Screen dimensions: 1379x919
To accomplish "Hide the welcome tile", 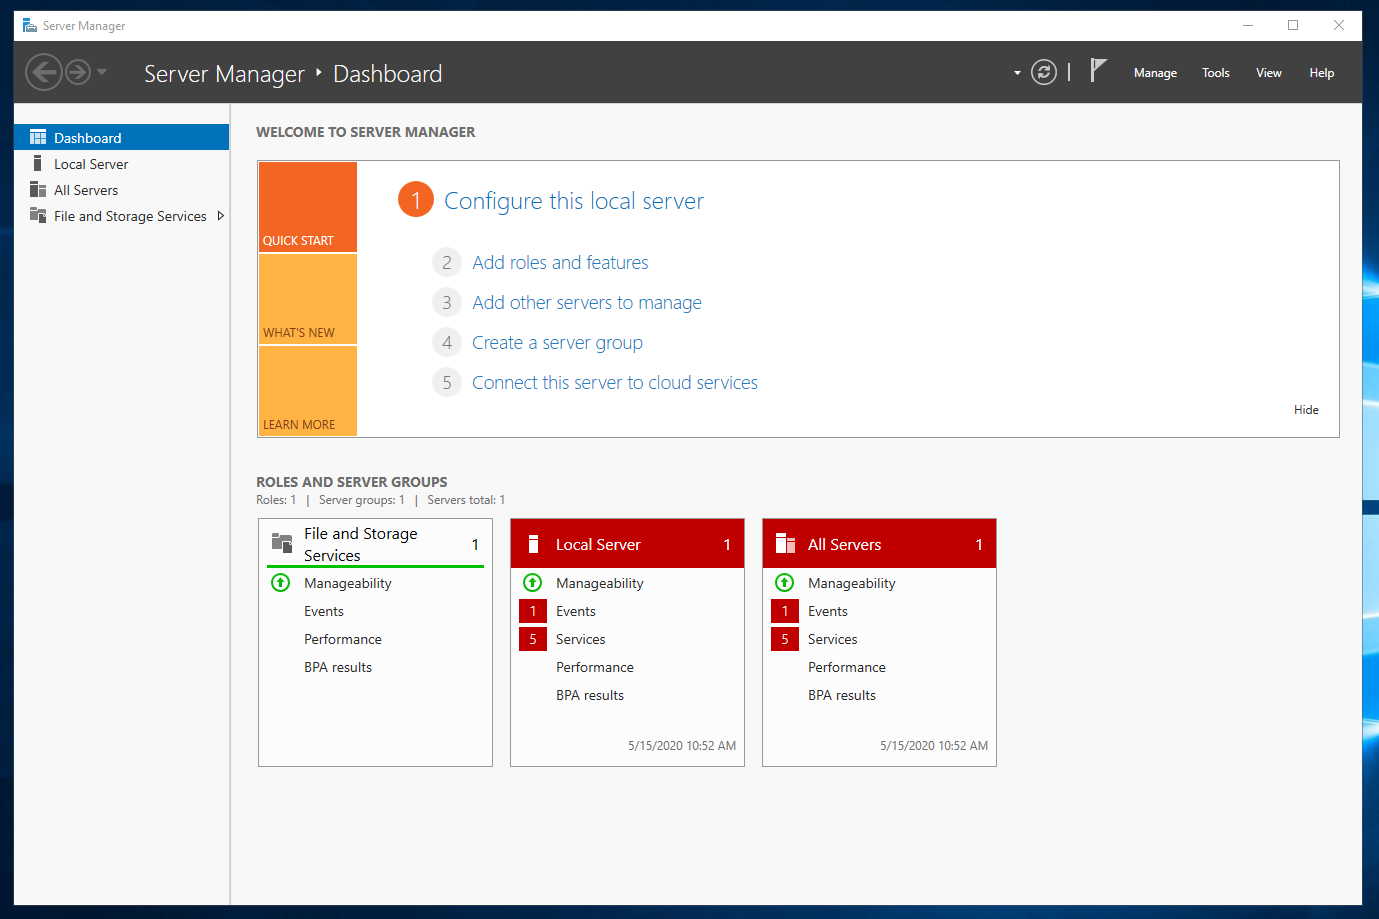I will (x=1306, y=410).
